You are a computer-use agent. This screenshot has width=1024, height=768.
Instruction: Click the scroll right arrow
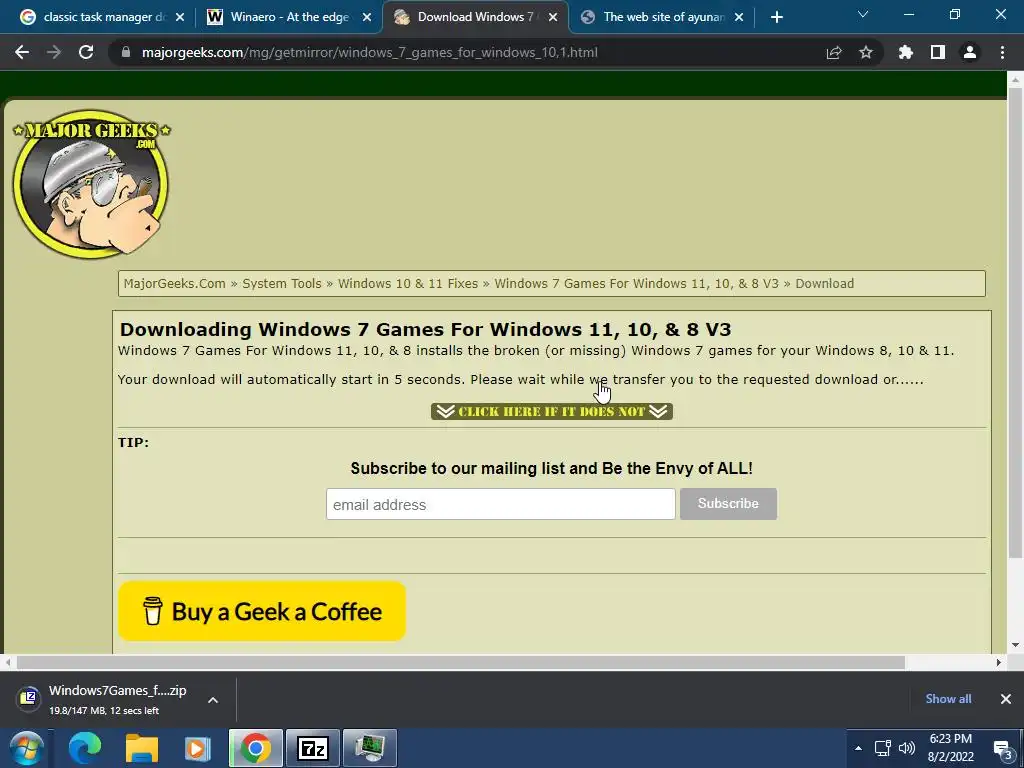[999, 662]
